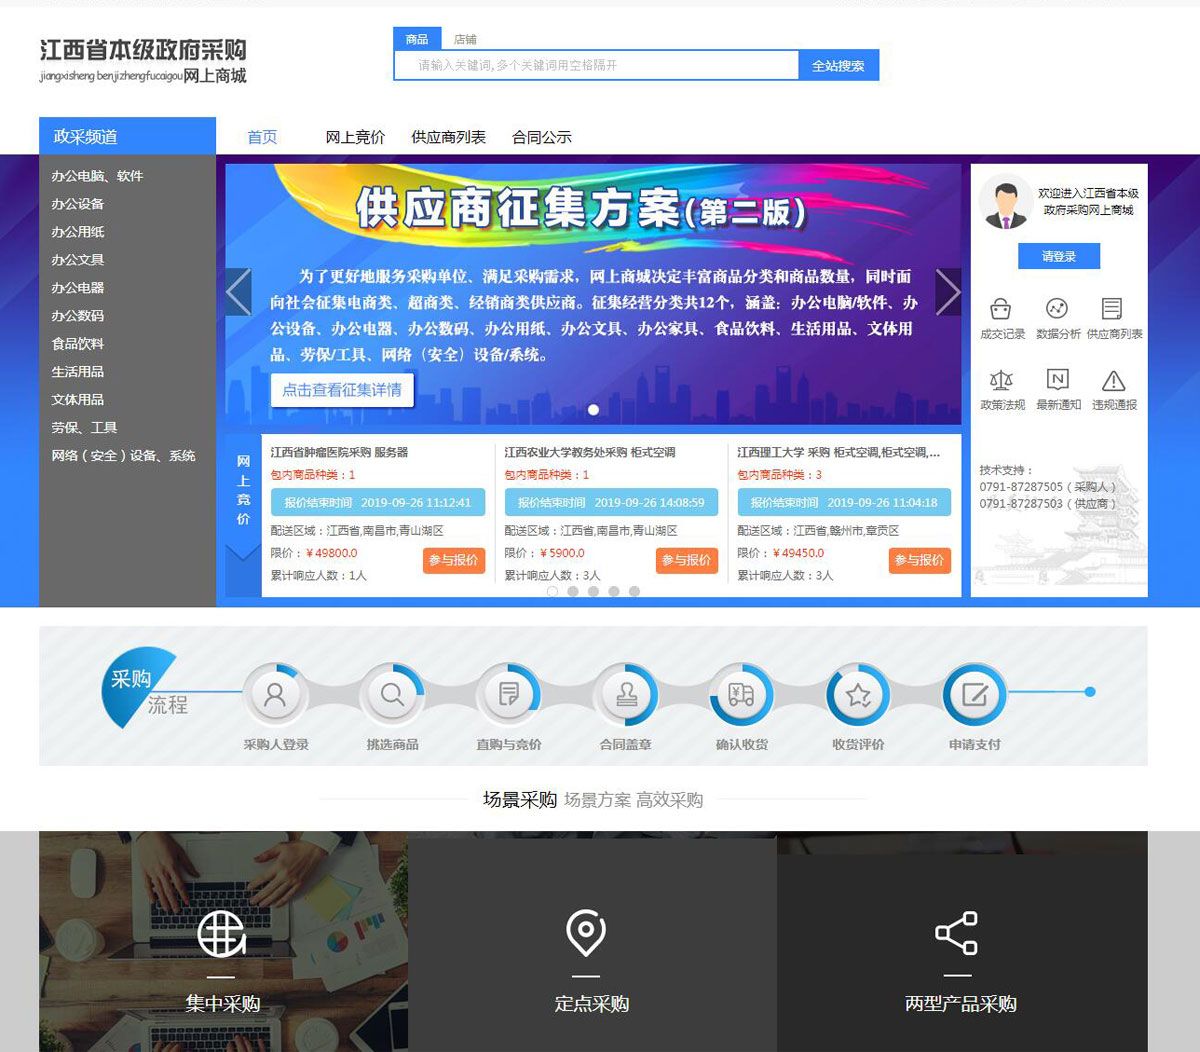This screenshot has width=1200, height=1052.
Task: Open the 成交记录 shopping bag icon
Action: coord(1000,309)
